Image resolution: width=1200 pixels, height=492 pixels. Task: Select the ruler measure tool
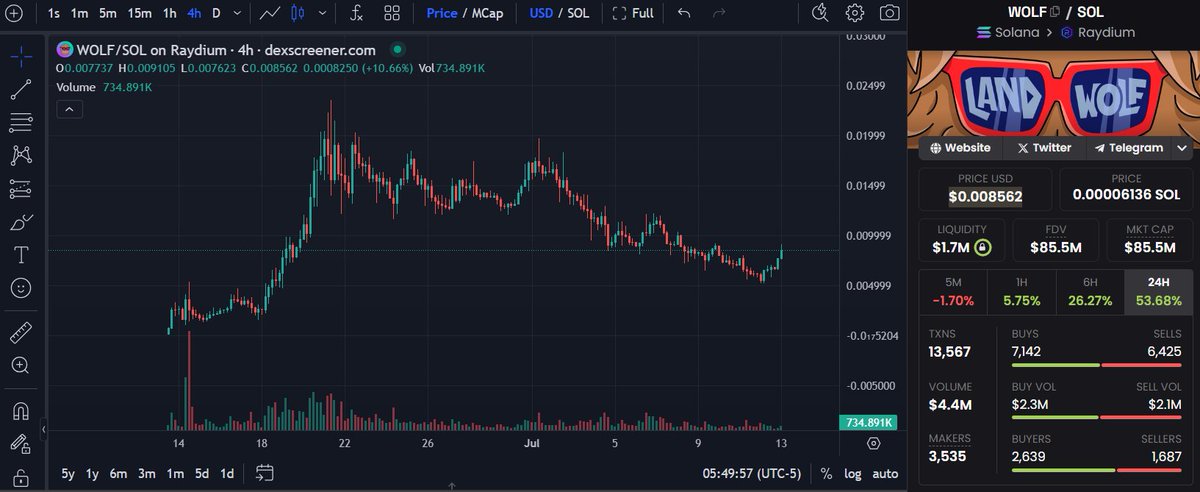pos(20,332)
